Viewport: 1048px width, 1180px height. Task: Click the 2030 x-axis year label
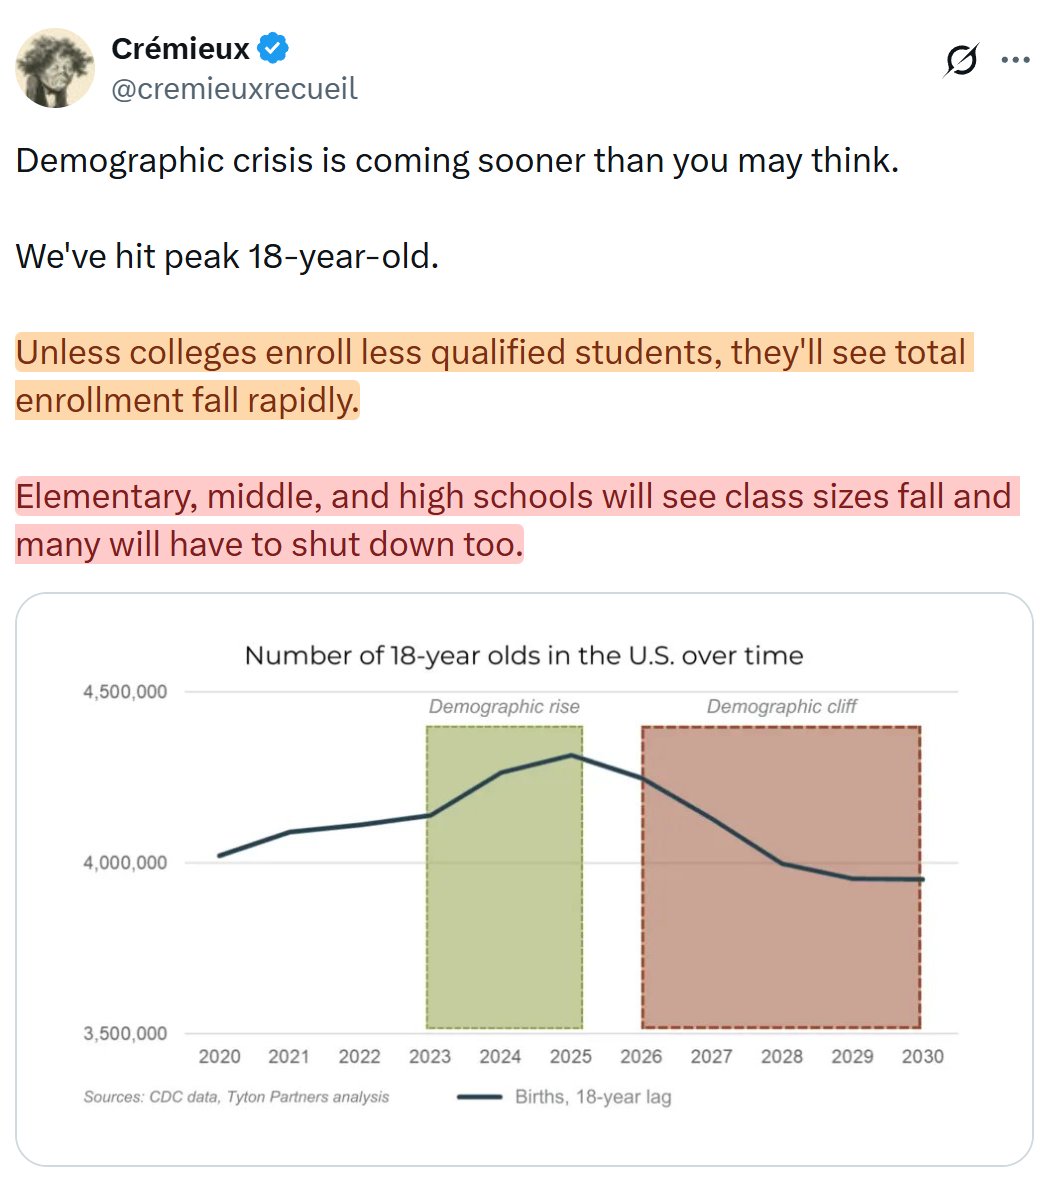click(922, 1057)
